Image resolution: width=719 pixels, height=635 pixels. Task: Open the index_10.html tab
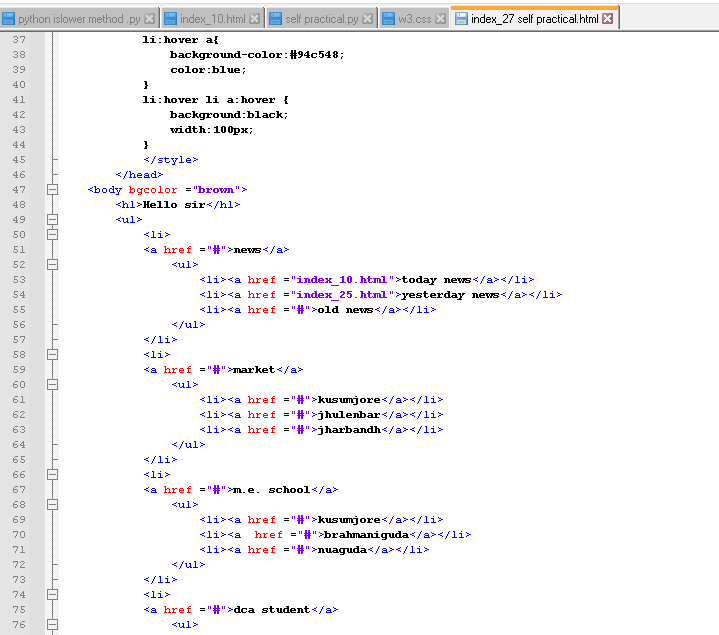click(213, 19)
